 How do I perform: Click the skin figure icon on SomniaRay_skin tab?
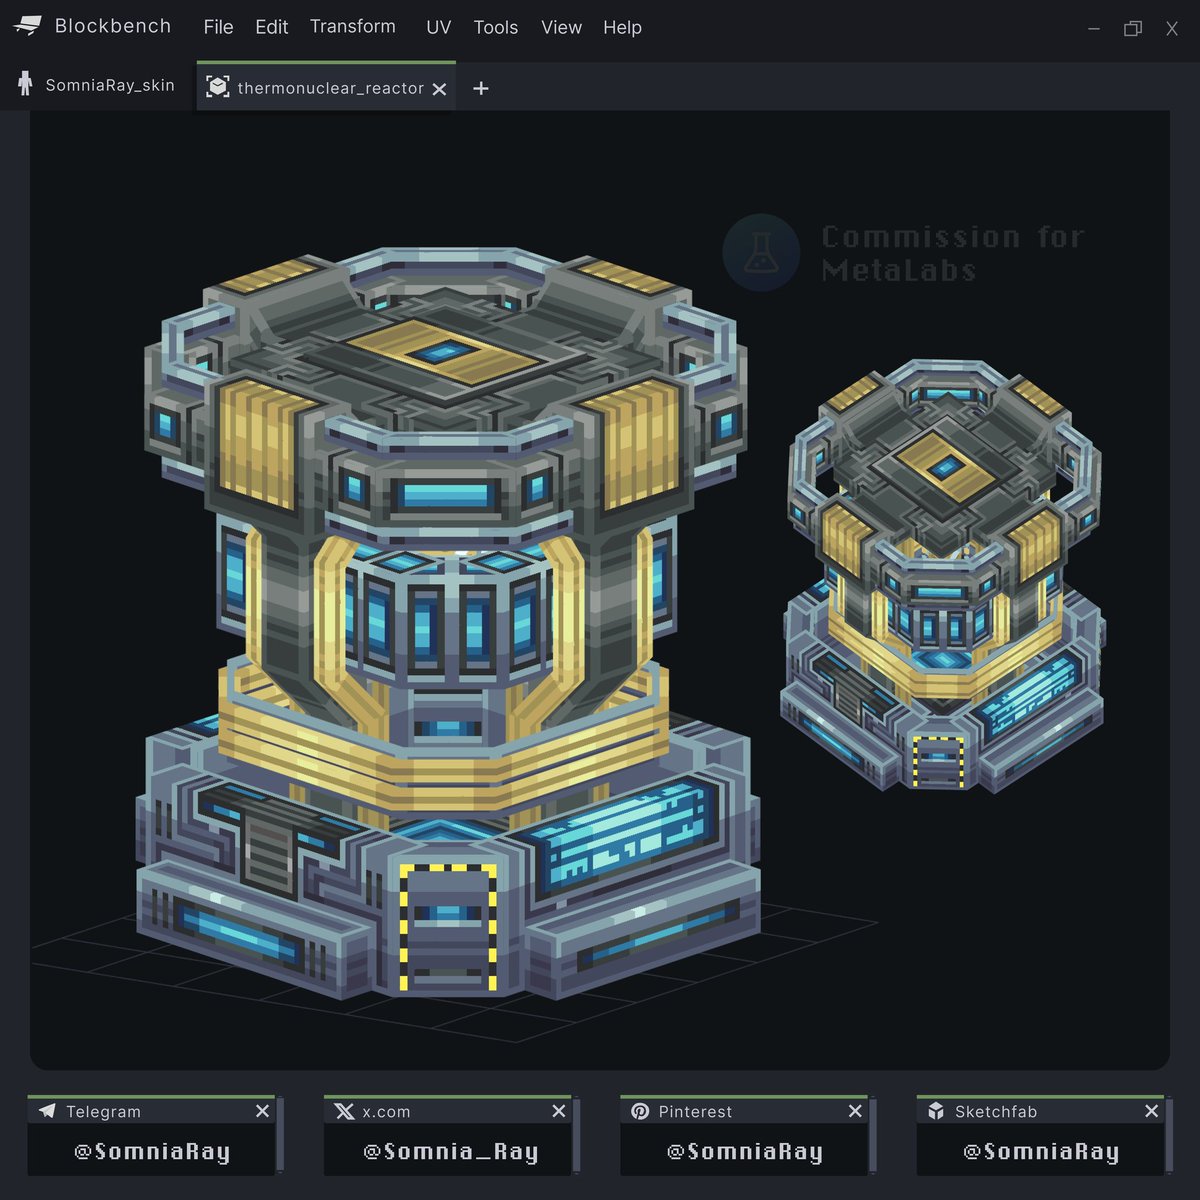coord(25,84)
